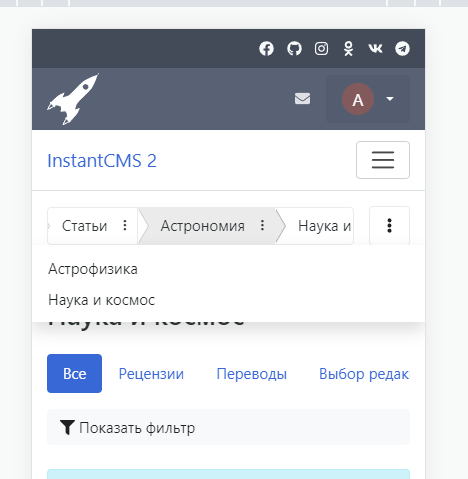This screenshot has width=468, height=479.
Task: Click the Instagram icon
Action: [321, 49]
